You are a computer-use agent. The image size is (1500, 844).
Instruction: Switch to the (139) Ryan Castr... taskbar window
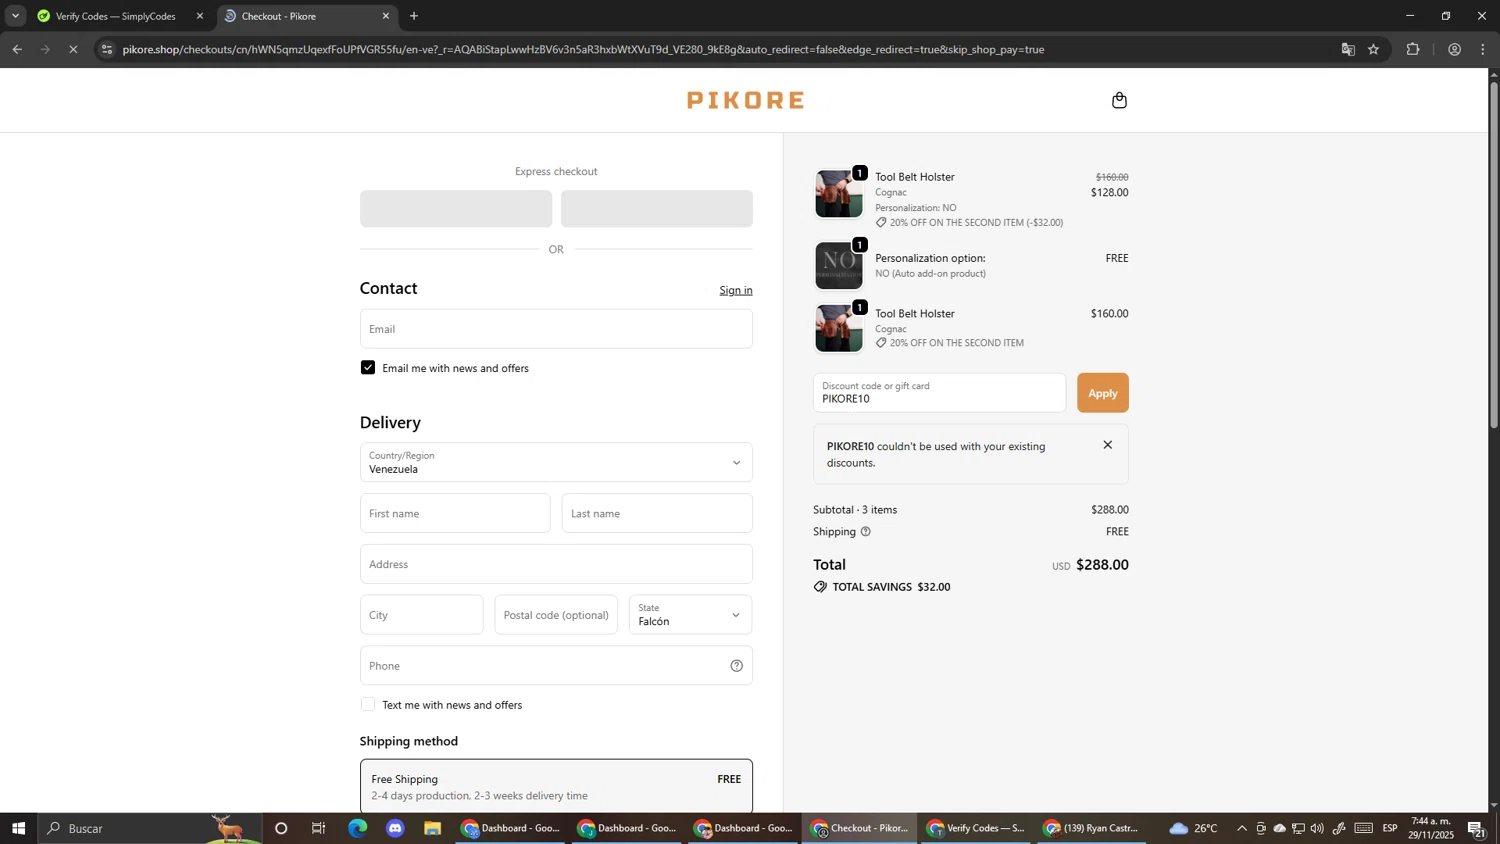[x=1091, y=828]
